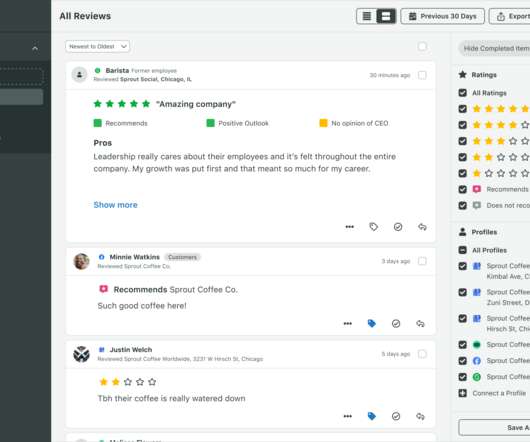Click the yellow No opinion of CEO square

pyautogui.click(x=323, y=123)
